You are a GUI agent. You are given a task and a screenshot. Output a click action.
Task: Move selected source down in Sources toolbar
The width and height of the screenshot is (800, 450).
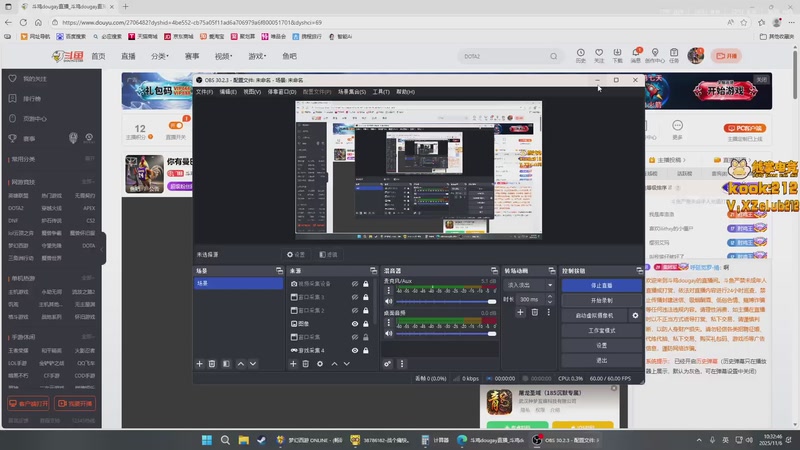pyautogui.click(x=347, y=364)
